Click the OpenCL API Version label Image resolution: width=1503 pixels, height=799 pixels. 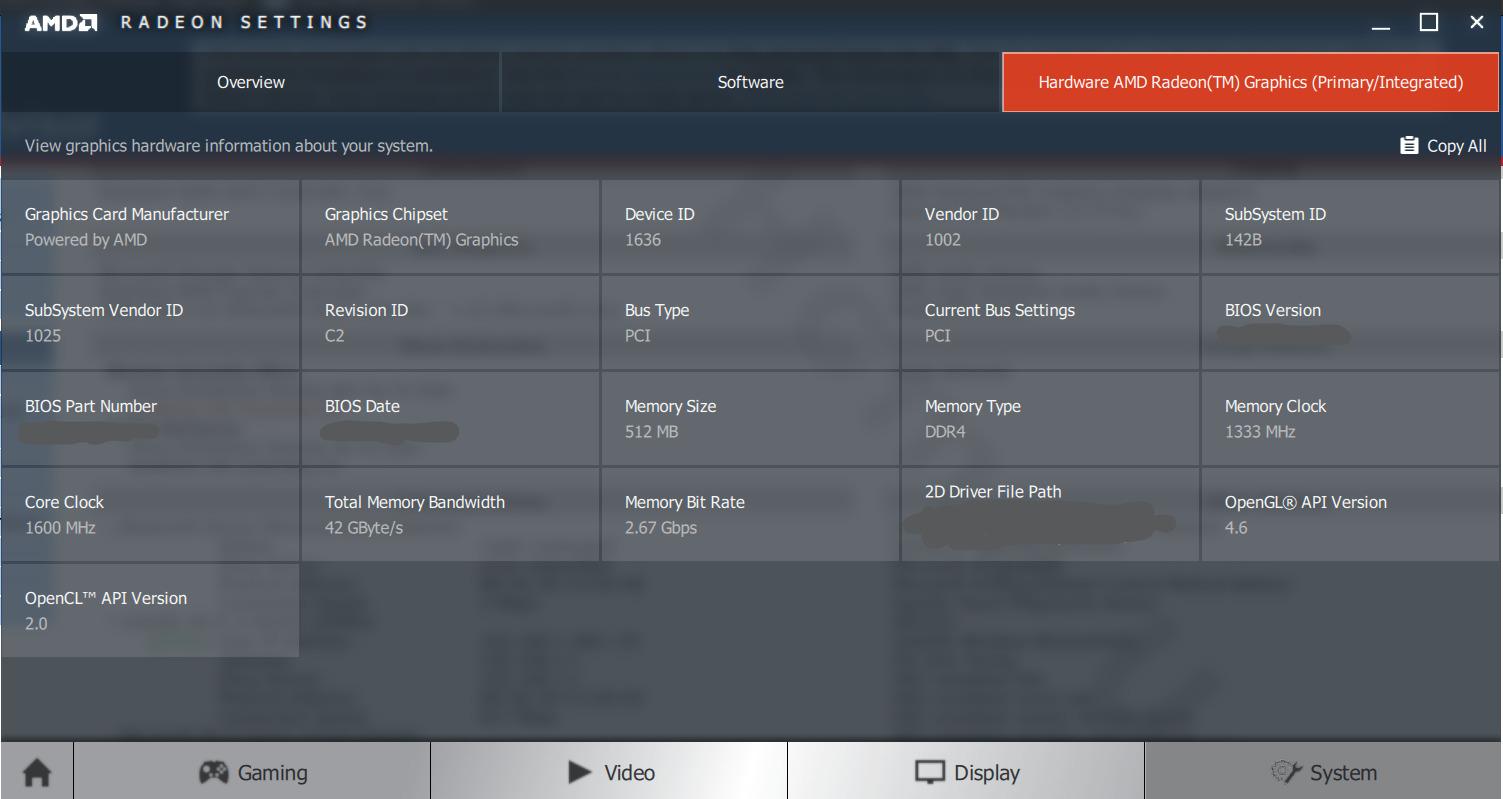point(106,598)
